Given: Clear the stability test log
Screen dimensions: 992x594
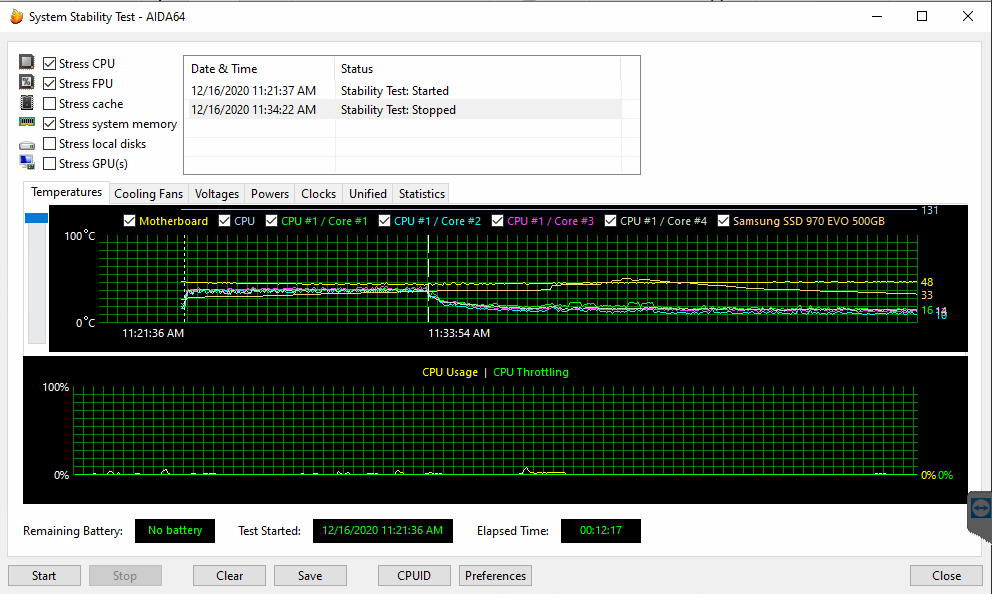Looking at the screenshot, I should [x=229, y=576].
